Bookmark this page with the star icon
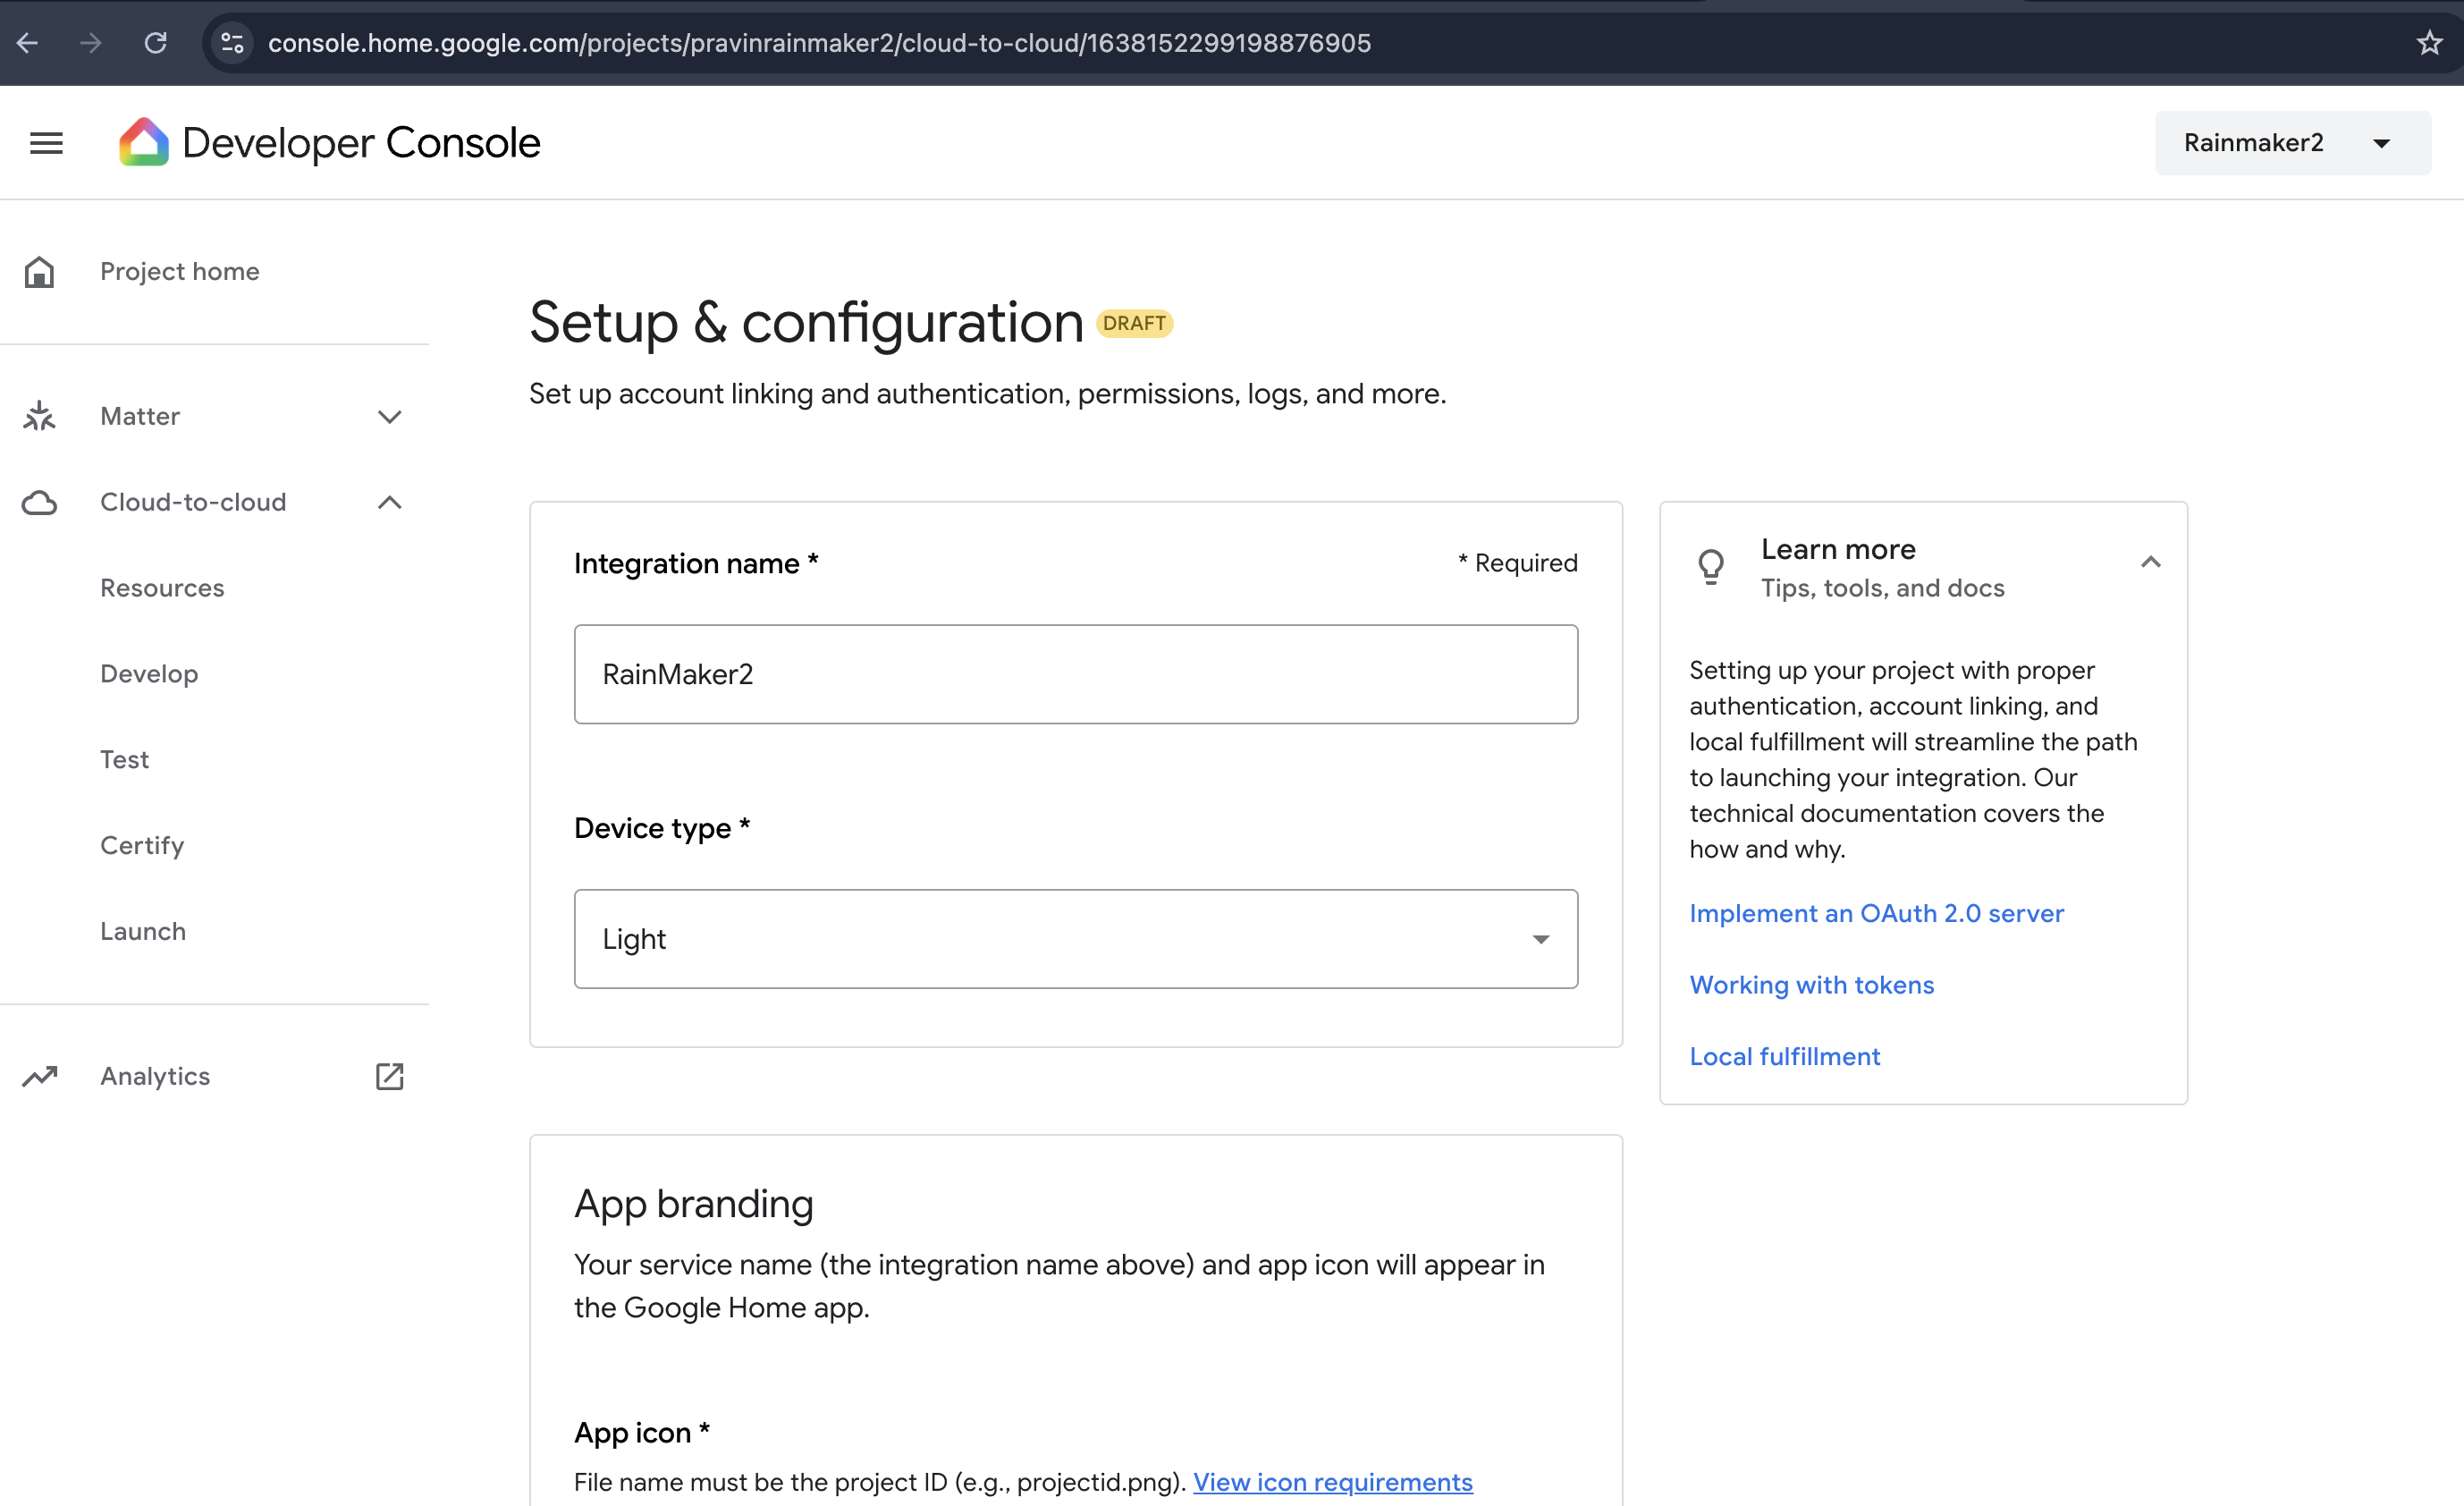Image resolution: width=2464 pixels, height=1506 pixels. [2429, 43]
